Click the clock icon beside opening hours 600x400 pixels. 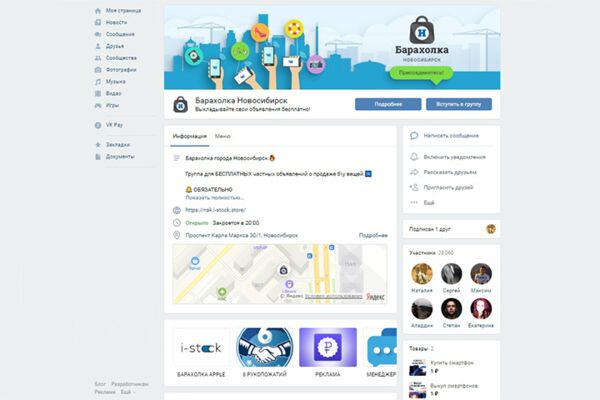(x=177, y=223)
